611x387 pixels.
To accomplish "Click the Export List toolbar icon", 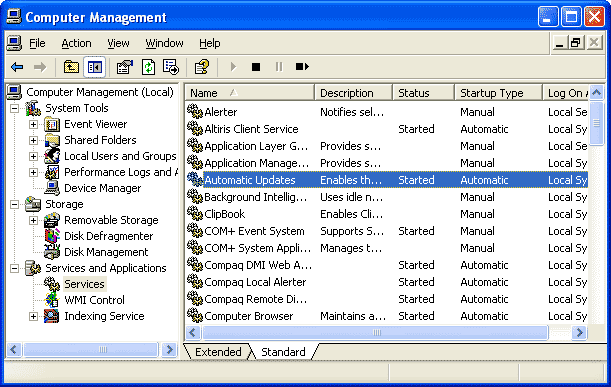I will click(x=171, y=67).
